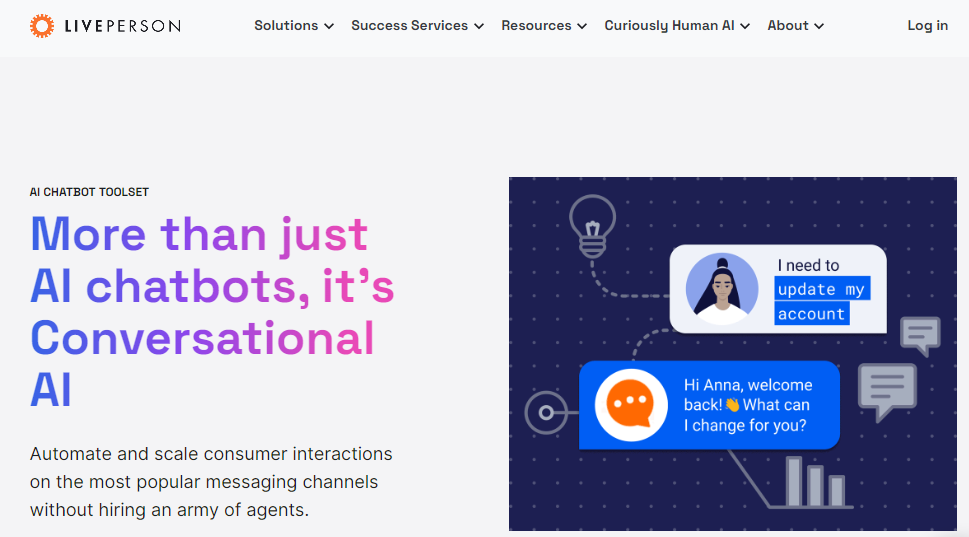Expand the About chevron arrow

tap(819, 27)
